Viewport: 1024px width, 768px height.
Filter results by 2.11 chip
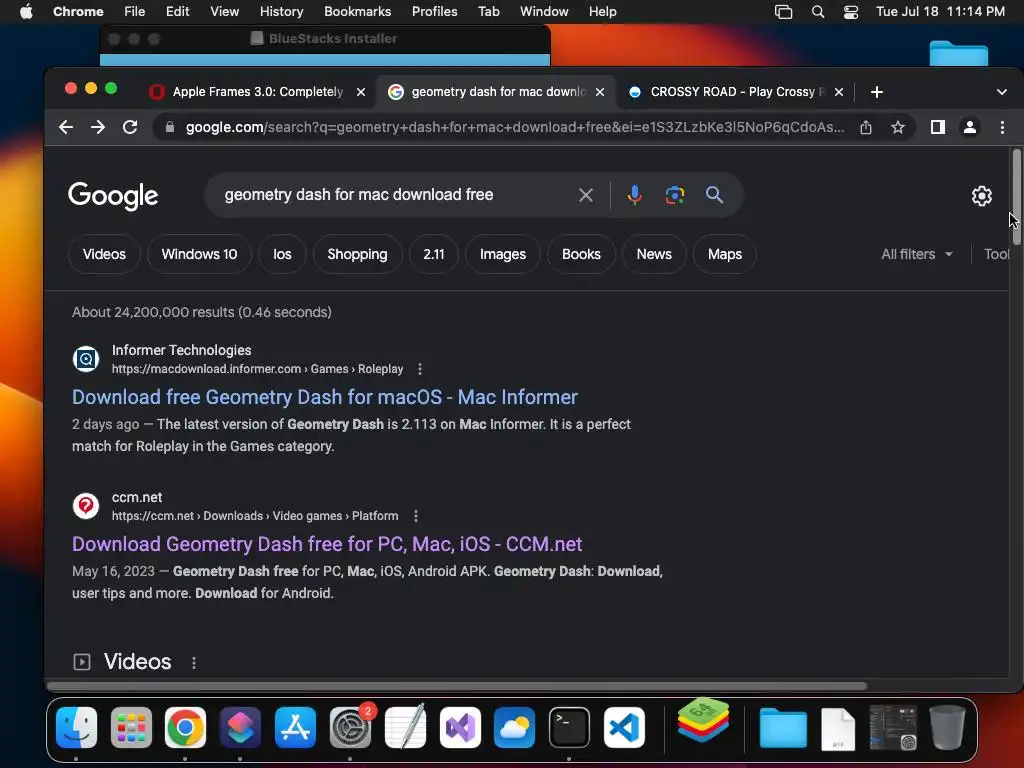click(x=434, y=254)
